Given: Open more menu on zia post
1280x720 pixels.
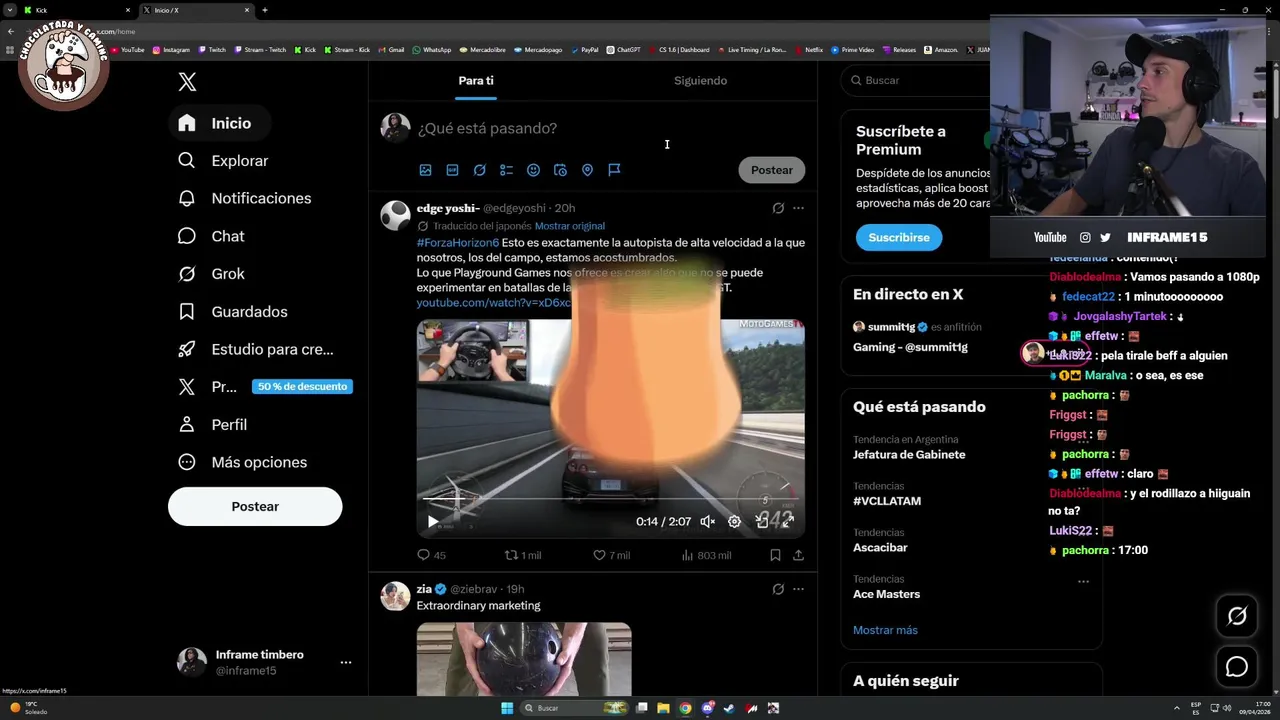Looking at the screenshot, I should tap(798, 589).
